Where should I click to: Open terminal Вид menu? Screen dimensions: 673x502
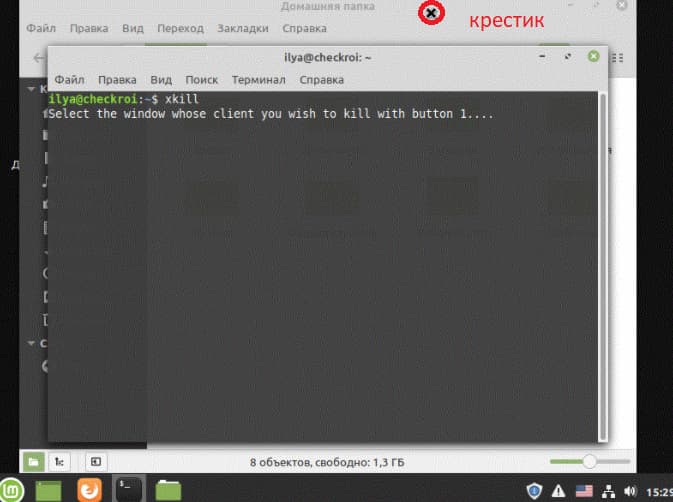[x=161, y=80]
